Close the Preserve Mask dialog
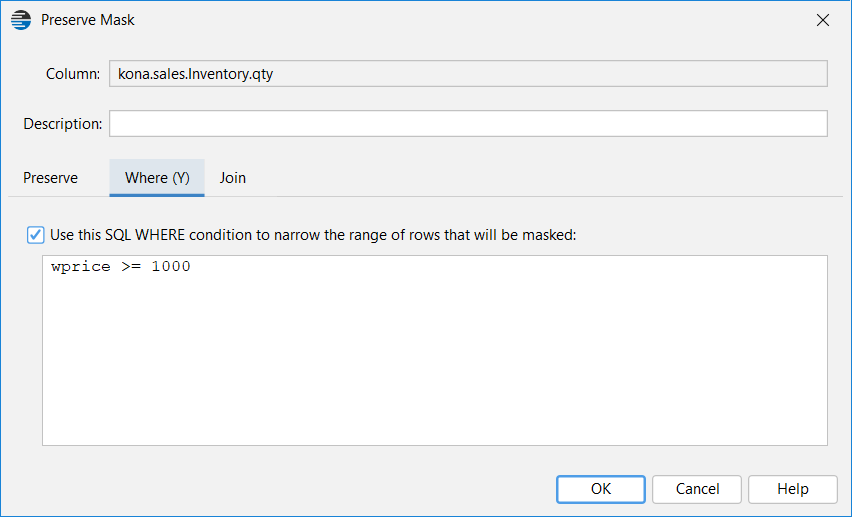The image size is (852, 517). [x=823, y=20]
